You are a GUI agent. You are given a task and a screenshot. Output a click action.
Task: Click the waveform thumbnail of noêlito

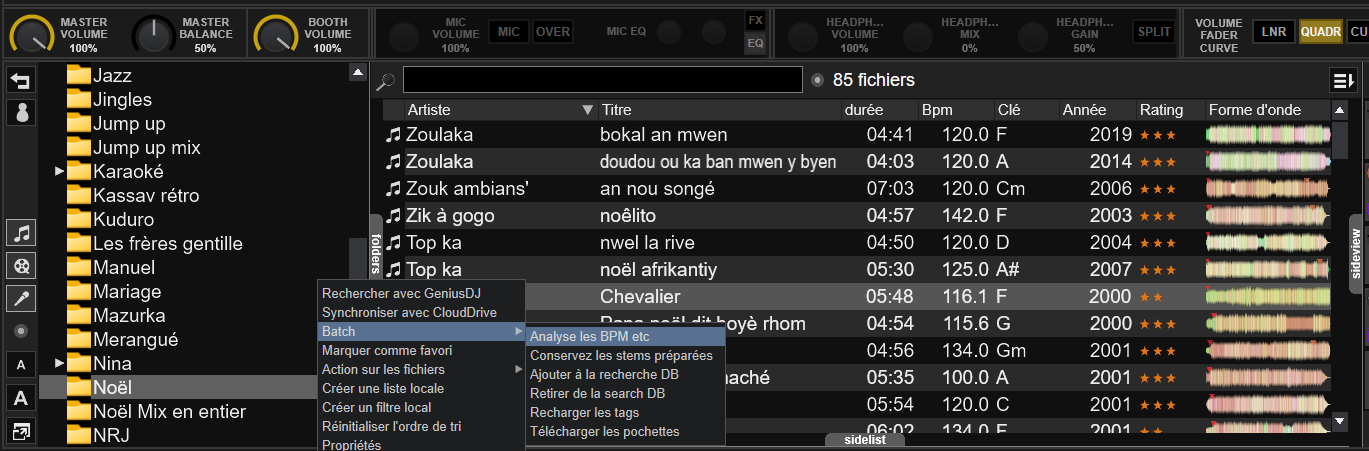(1267, 215)
